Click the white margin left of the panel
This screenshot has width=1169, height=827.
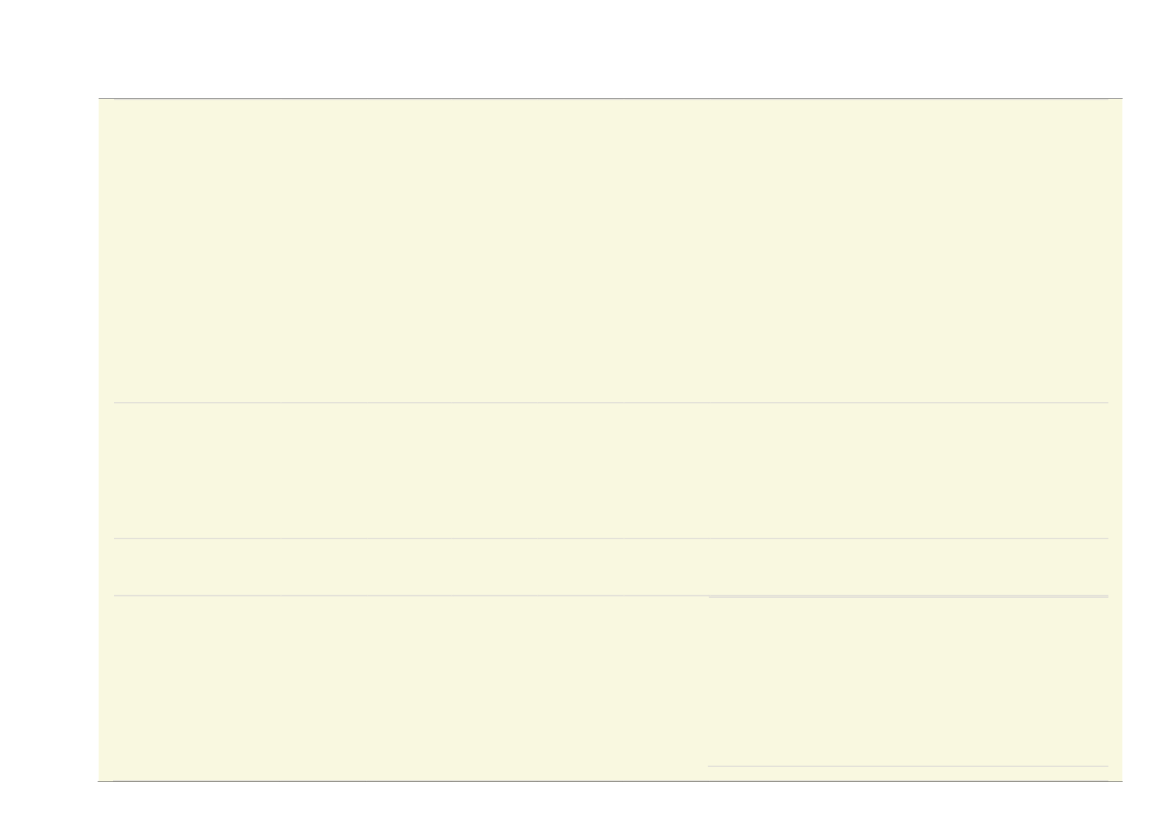(48, 440)
